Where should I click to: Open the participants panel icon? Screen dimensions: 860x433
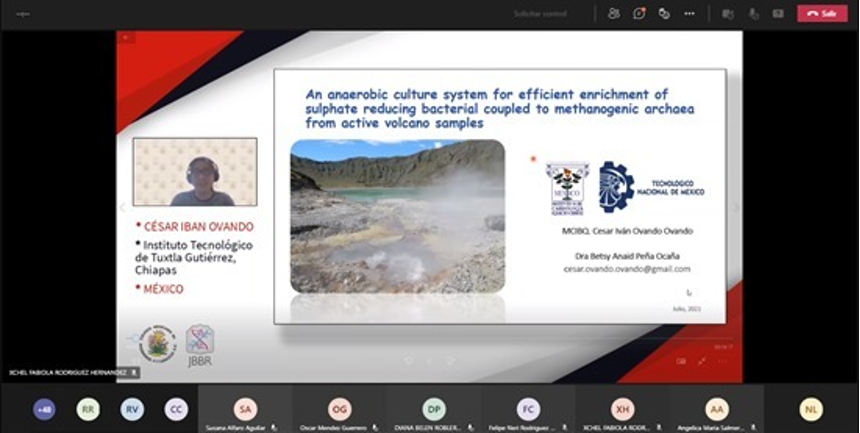tap(614, 14)
